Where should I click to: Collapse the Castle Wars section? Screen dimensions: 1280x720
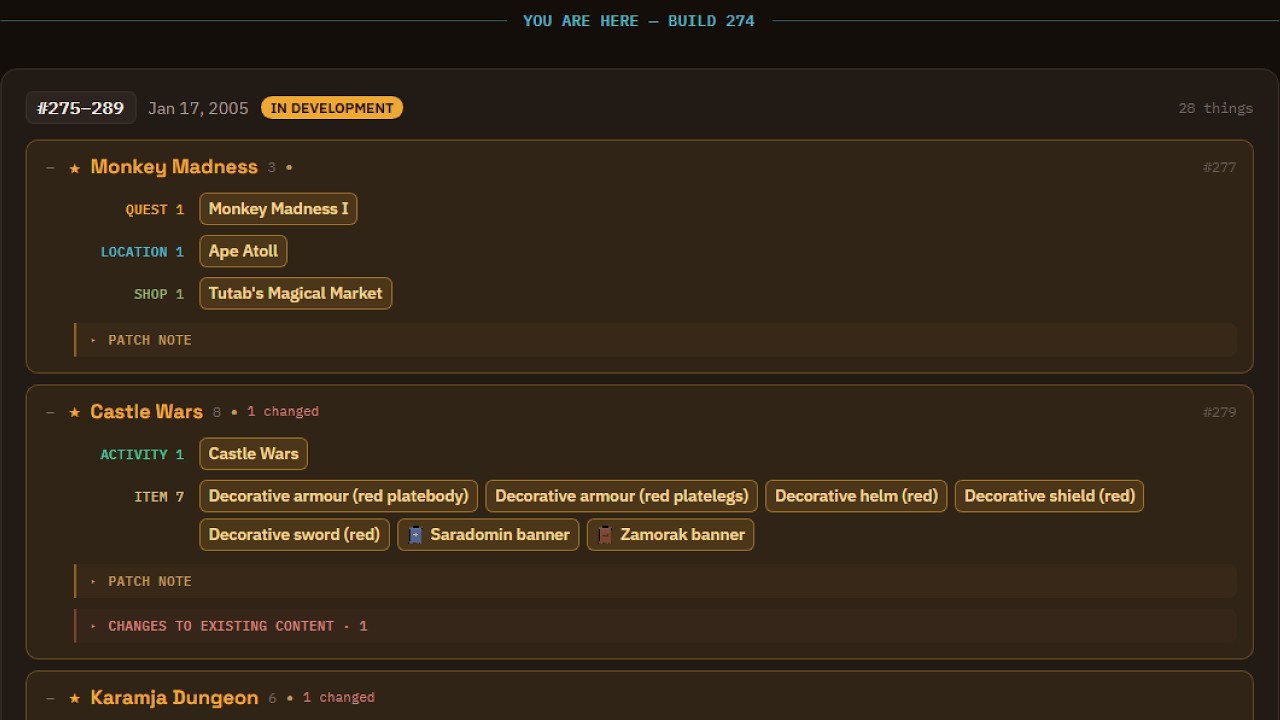click(x=50, y=412)
